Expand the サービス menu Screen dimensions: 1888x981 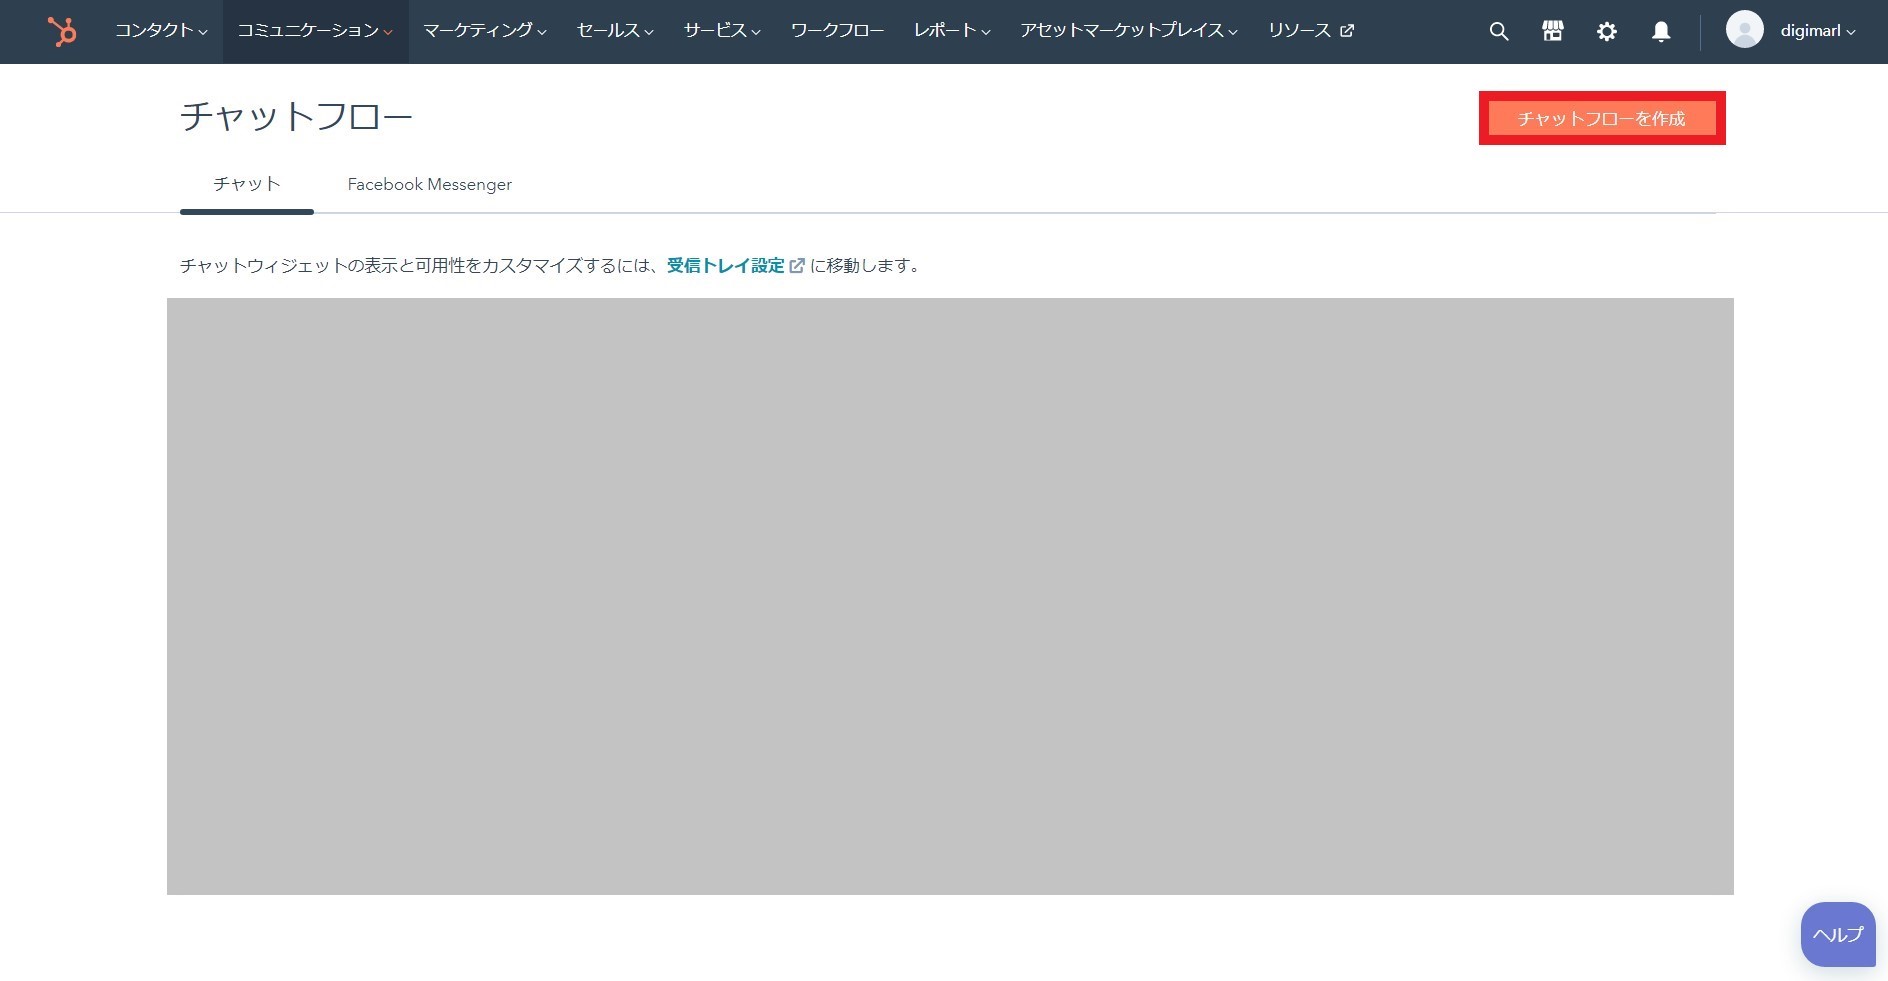point(722,31)
